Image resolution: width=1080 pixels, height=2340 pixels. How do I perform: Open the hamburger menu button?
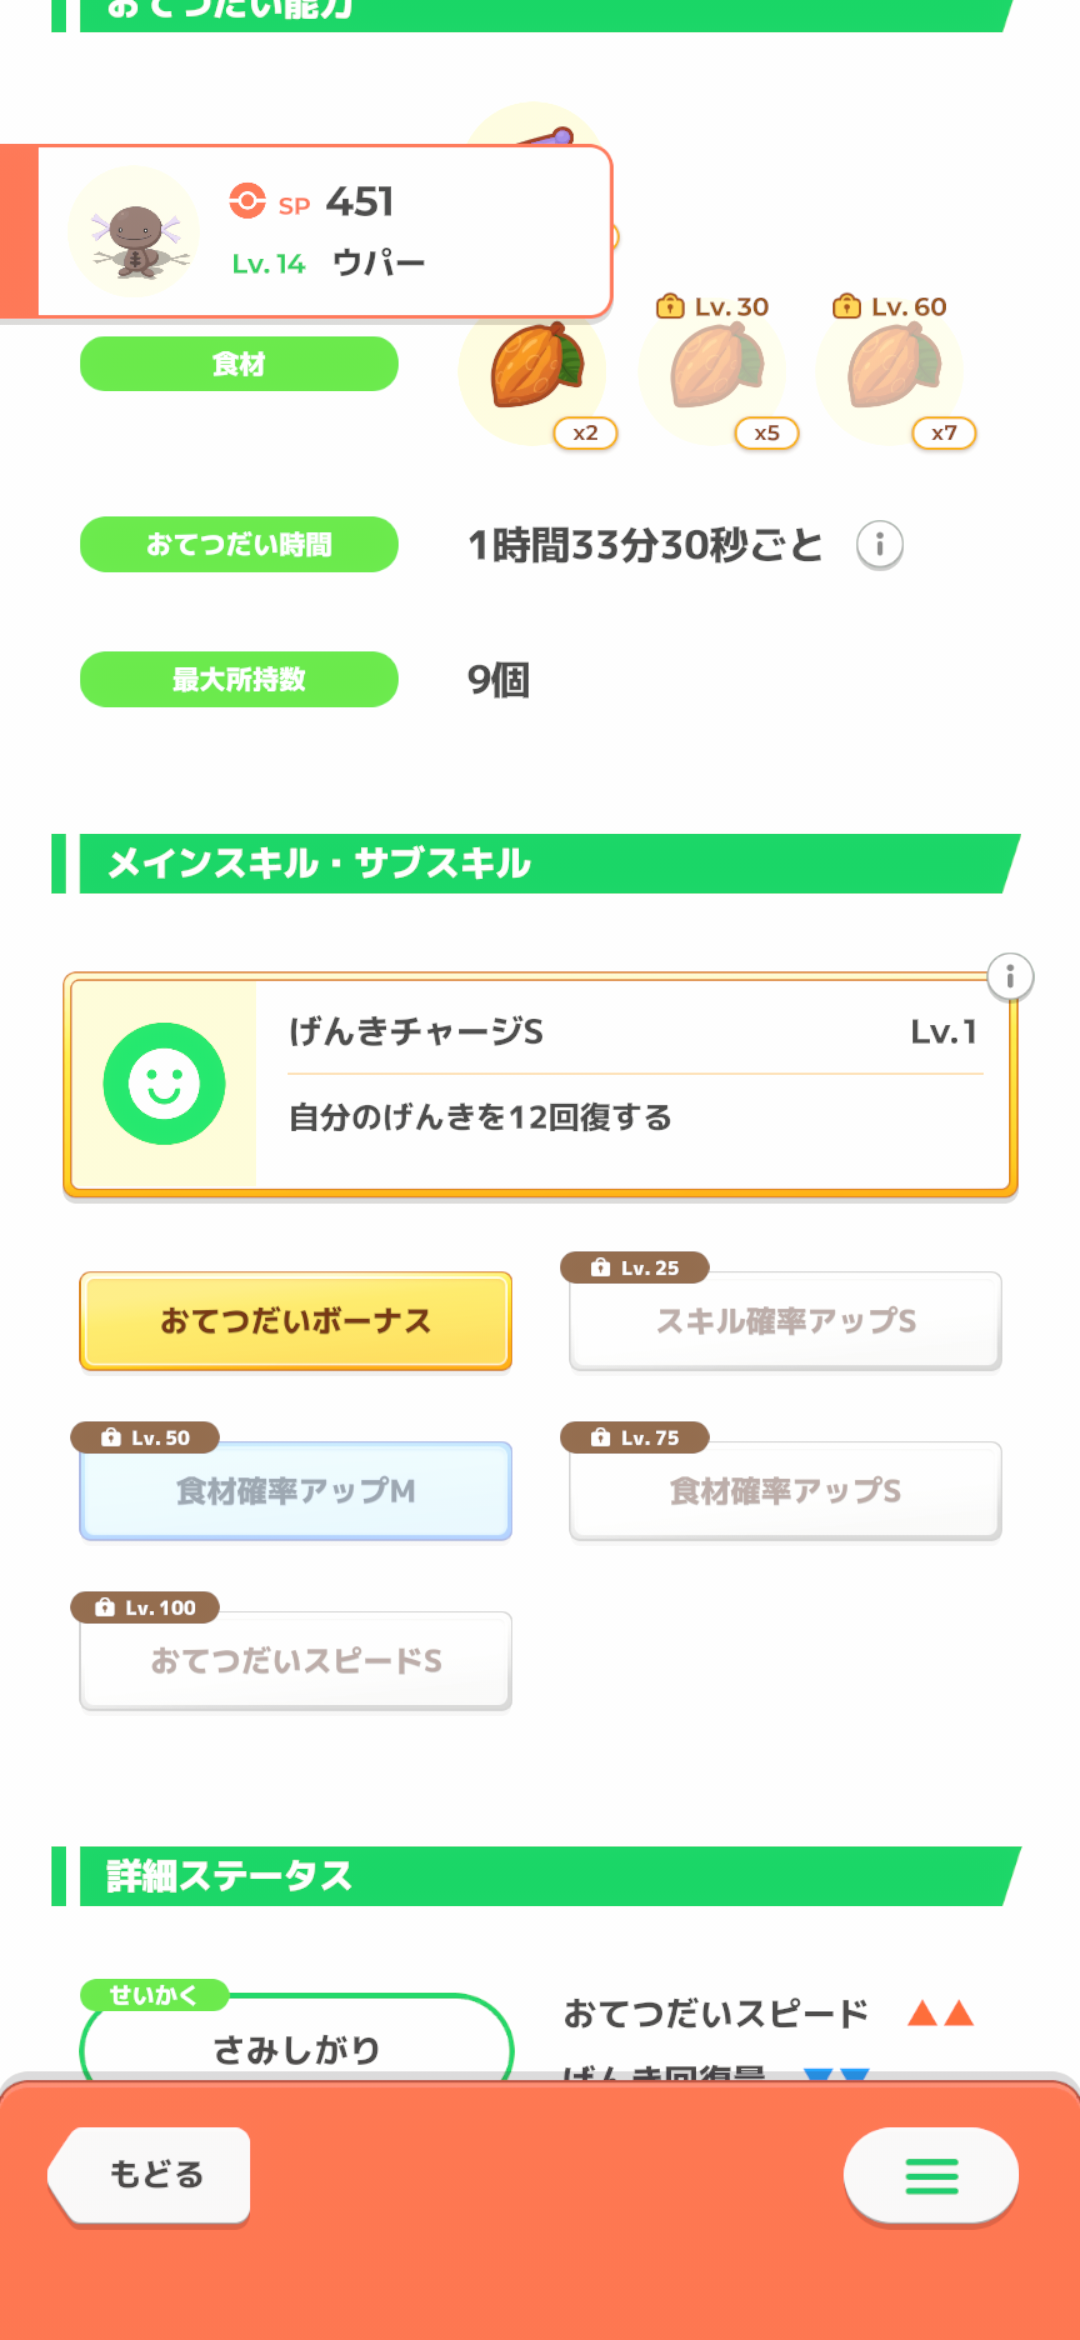931,2176
